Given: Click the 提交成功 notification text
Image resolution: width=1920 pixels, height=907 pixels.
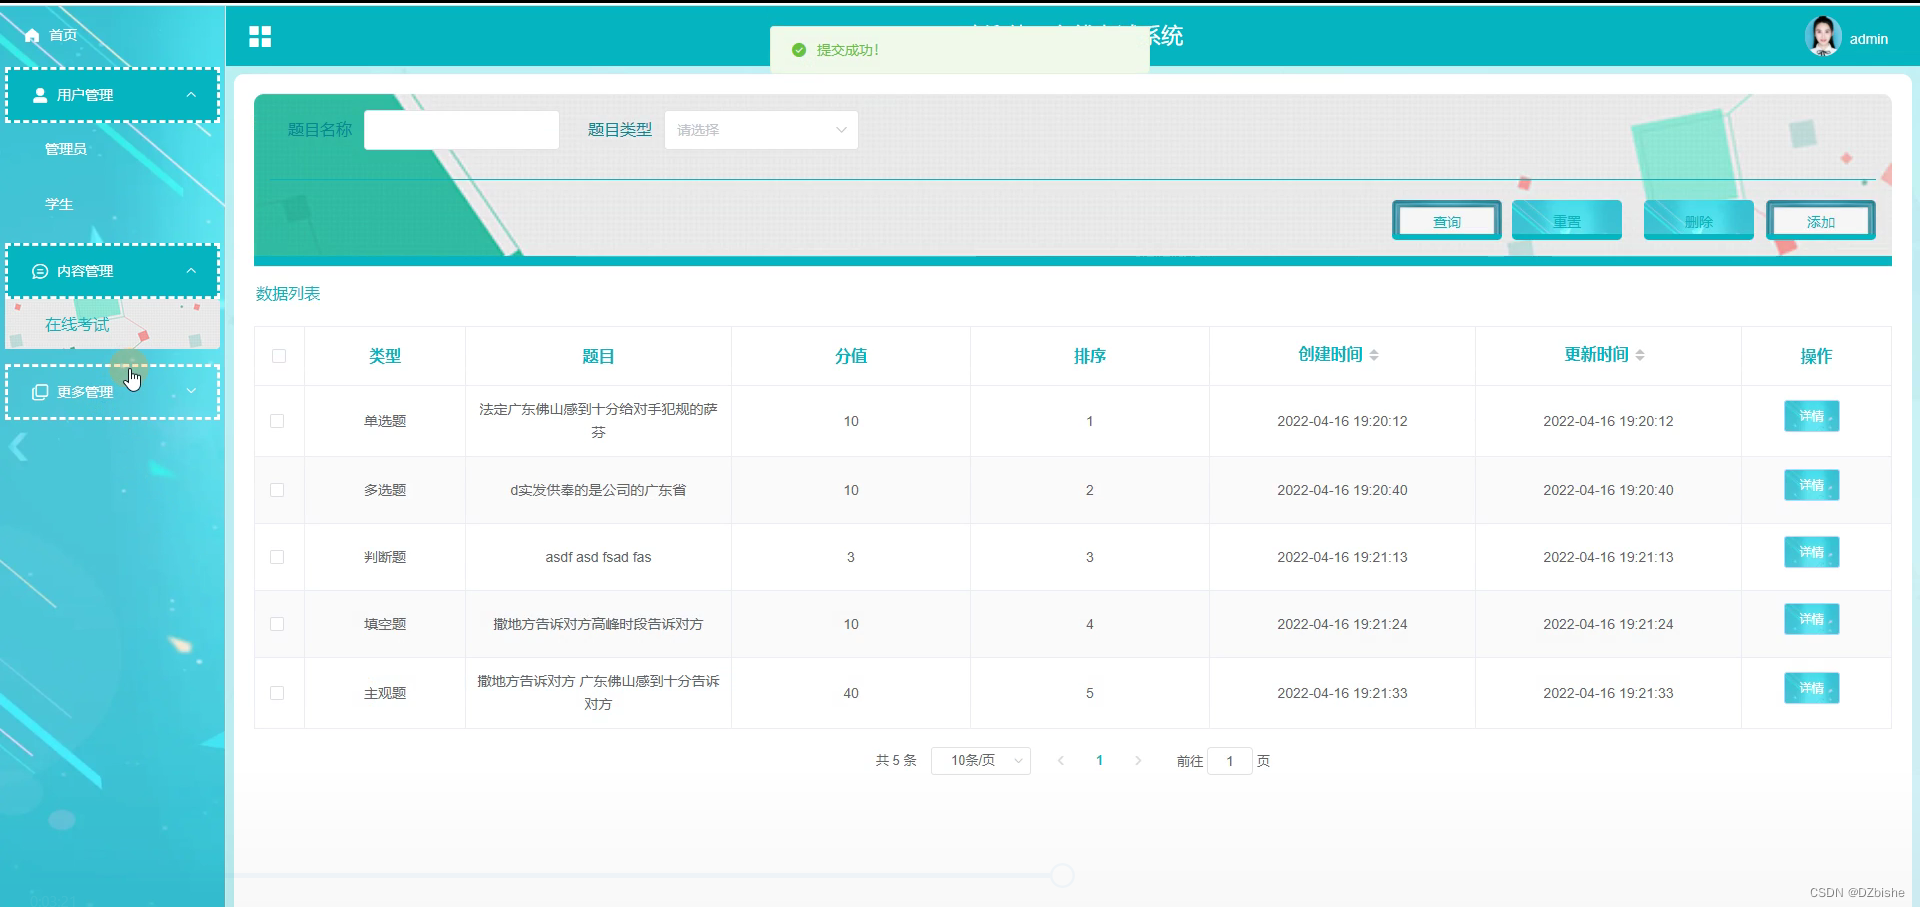Looking at the screenshot, I should (x=847, y=50).
